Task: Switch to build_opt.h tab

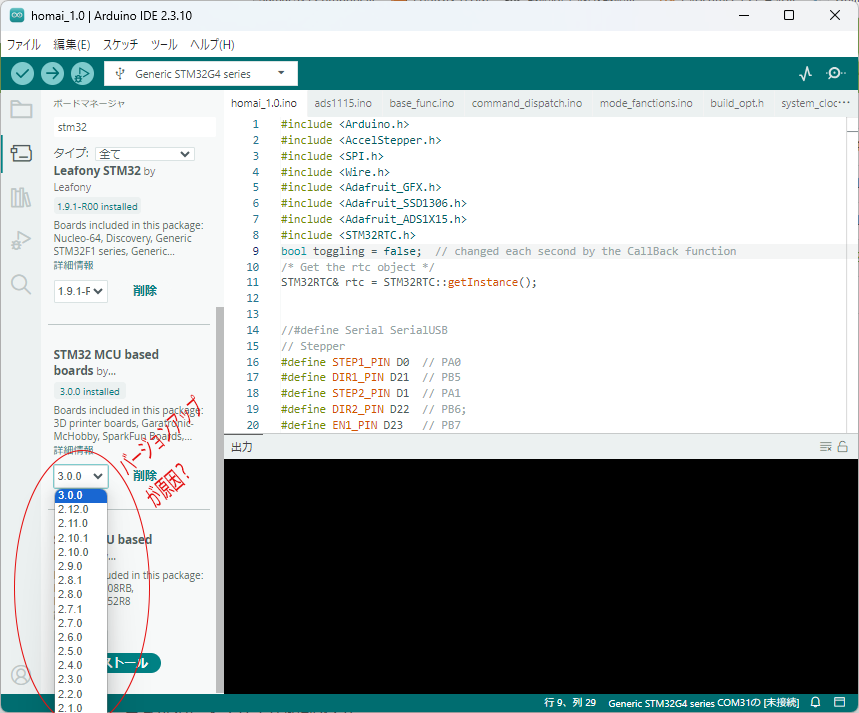Action: point(737,103)
